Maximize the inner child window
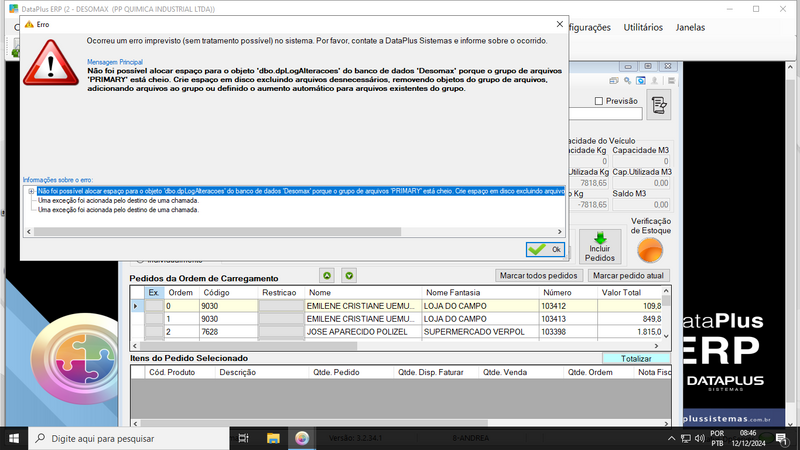800x450 pixels. 647,66
